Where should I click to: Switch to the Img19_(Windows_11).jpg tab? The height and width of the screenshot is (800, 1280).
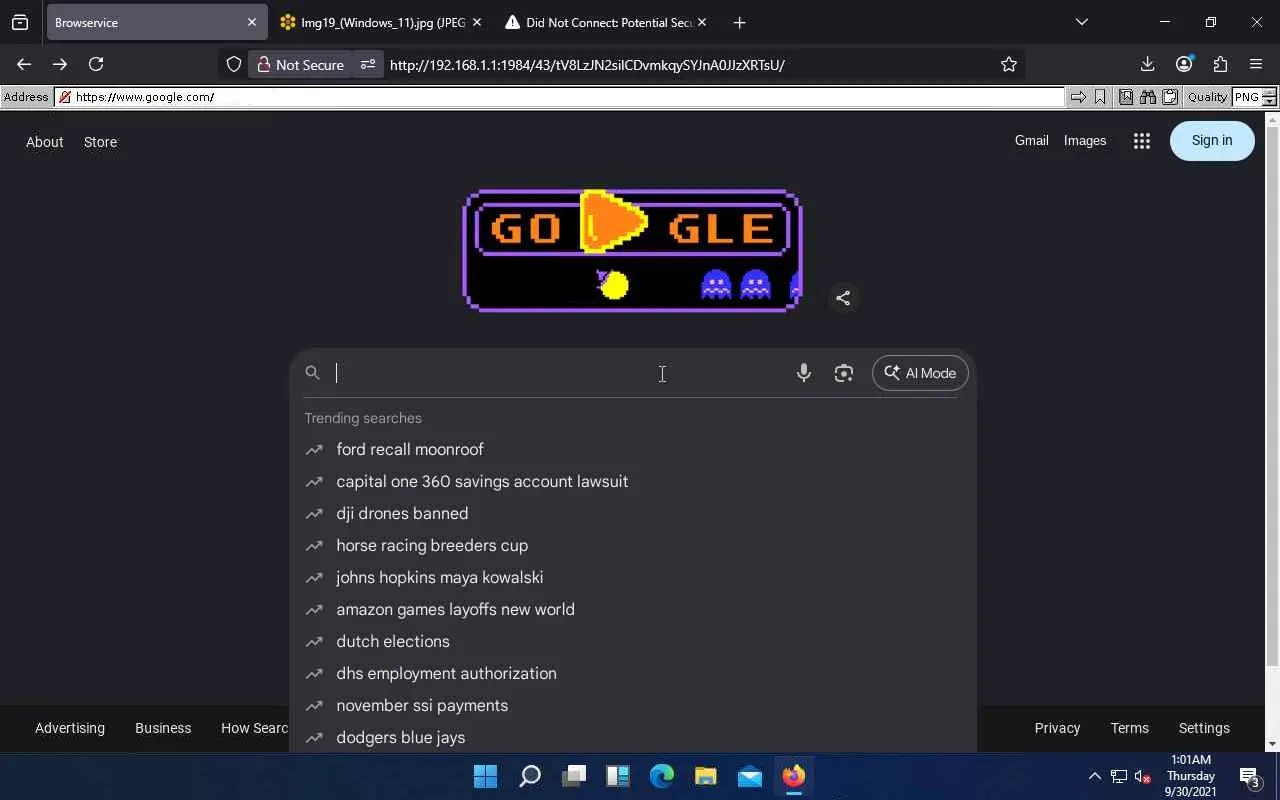pyautogui.click(x=380, y=22)
